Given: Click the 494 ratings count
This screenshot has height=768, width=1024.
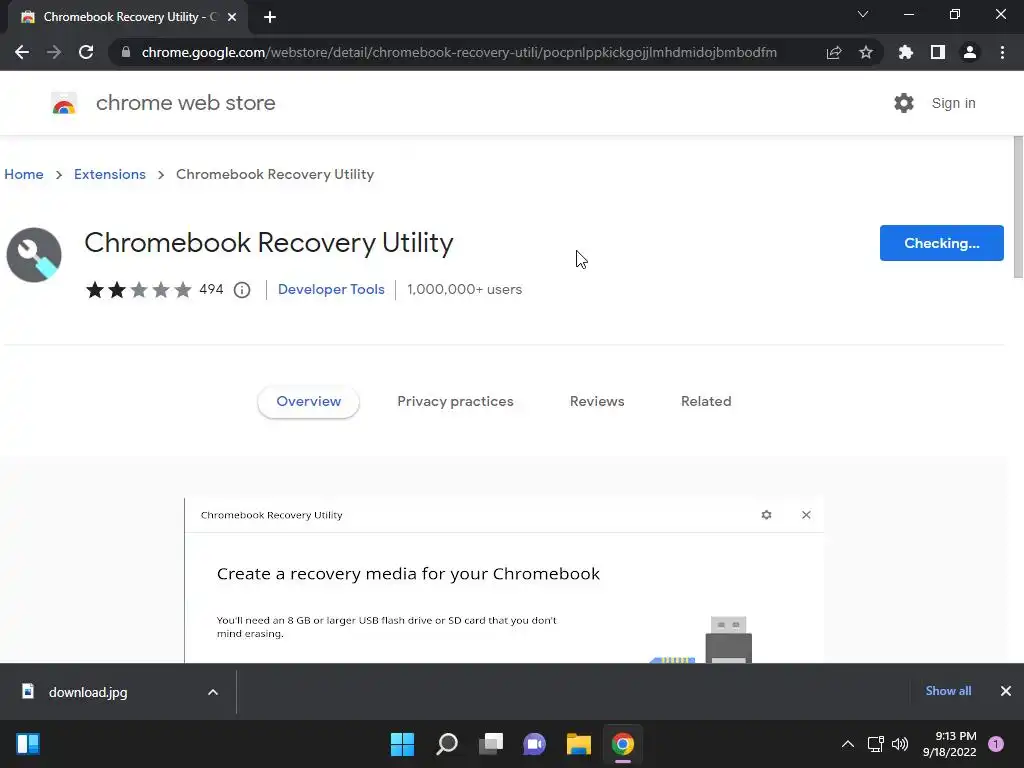Looking at the screenshot, I should click(211, 289).
